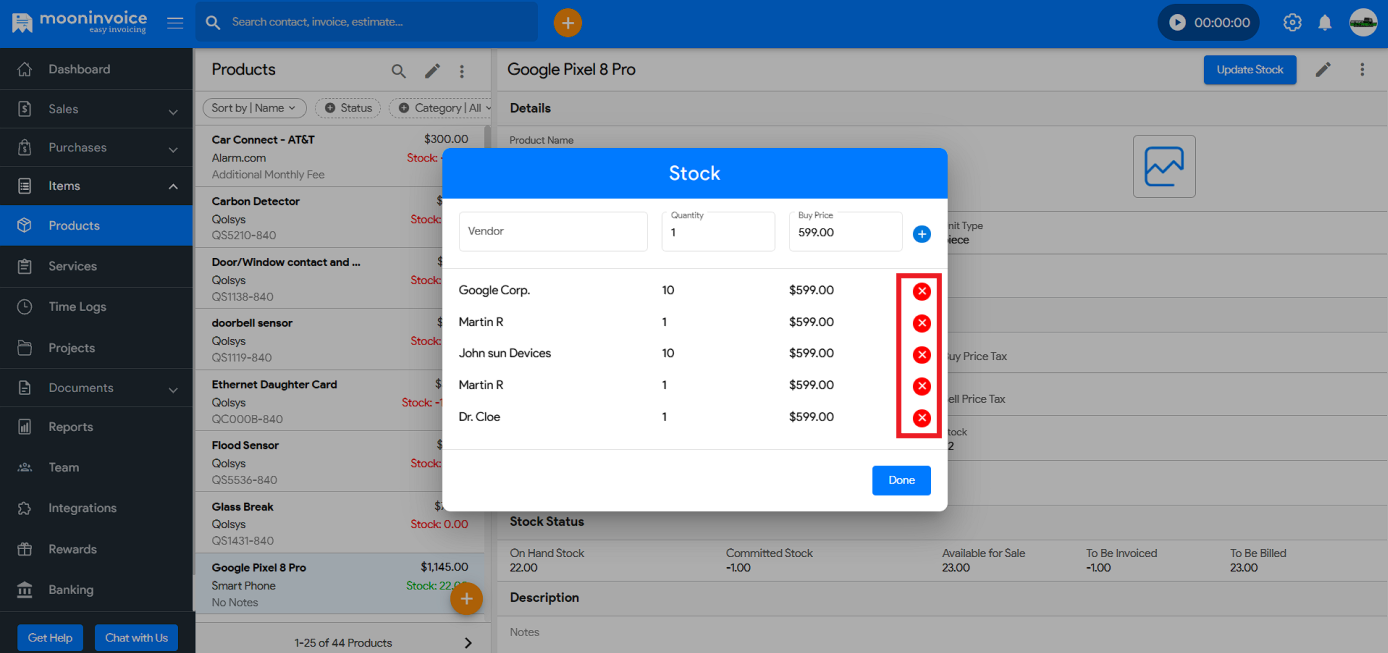Click the pencil icon in Products list header
1388x653 pixels.
coord(432,71)
